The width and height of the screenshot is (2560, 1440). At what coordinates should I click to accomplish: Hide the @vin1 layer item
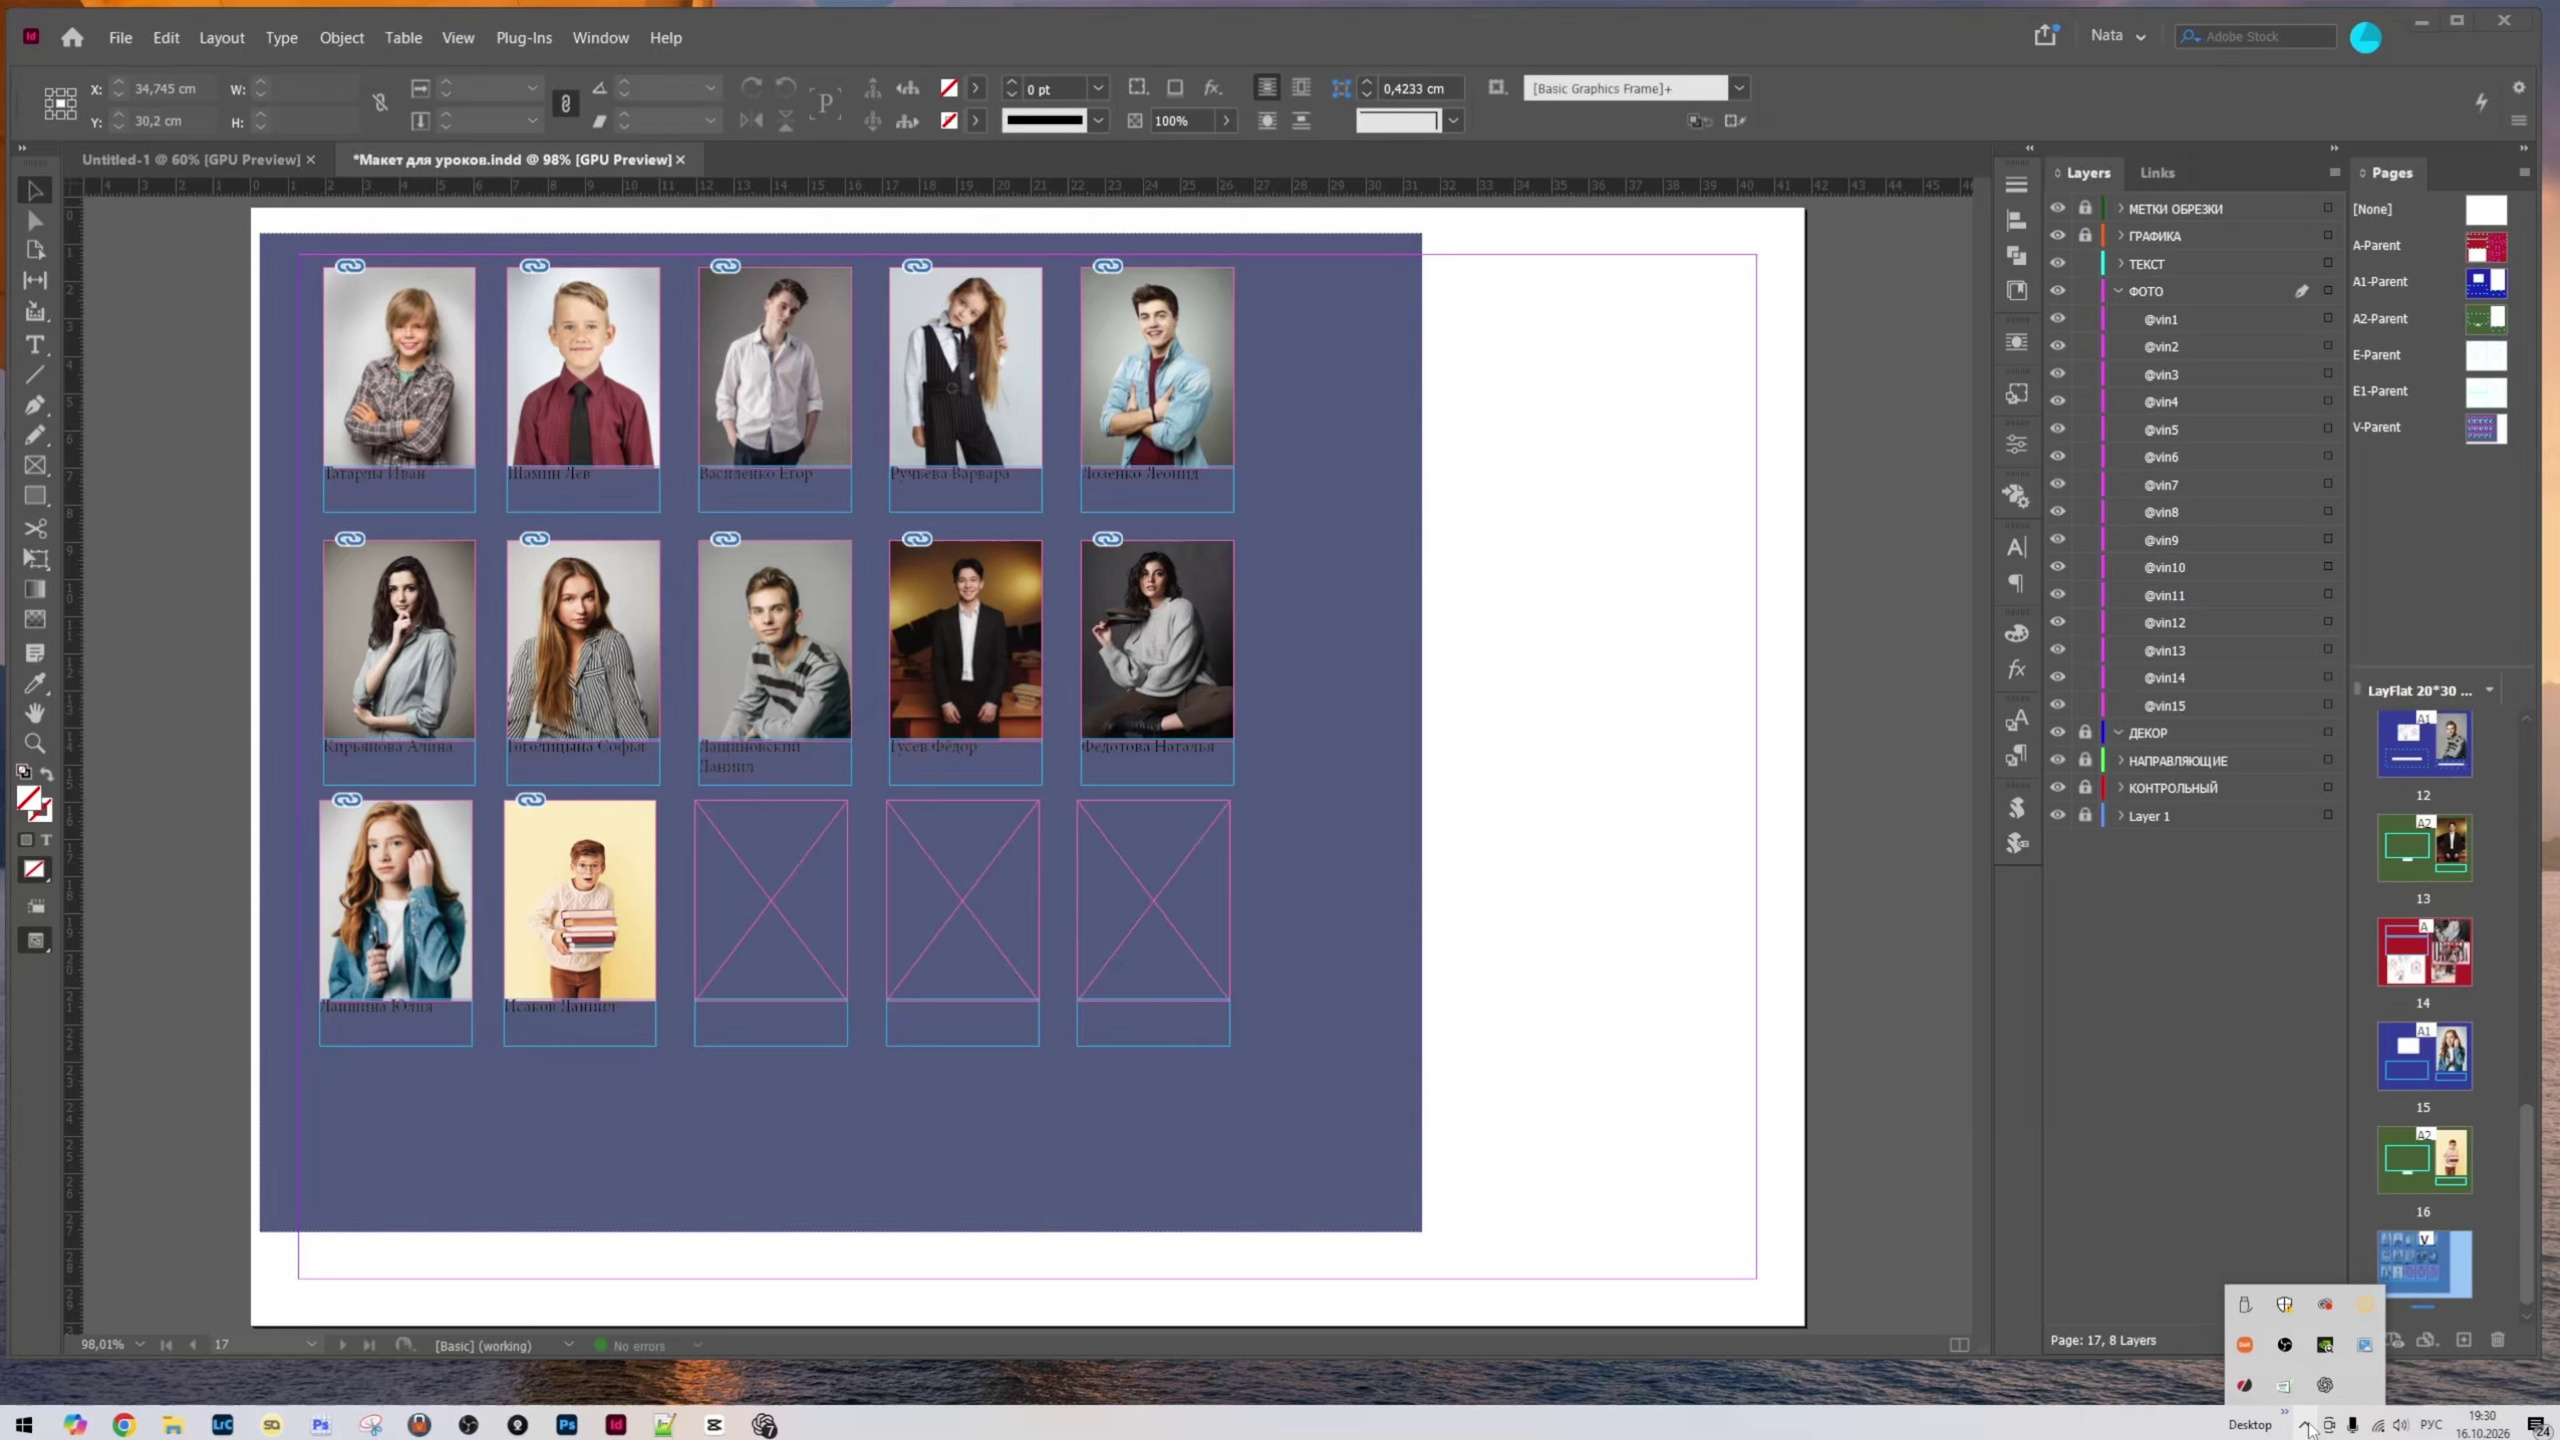pos(2057,319)
